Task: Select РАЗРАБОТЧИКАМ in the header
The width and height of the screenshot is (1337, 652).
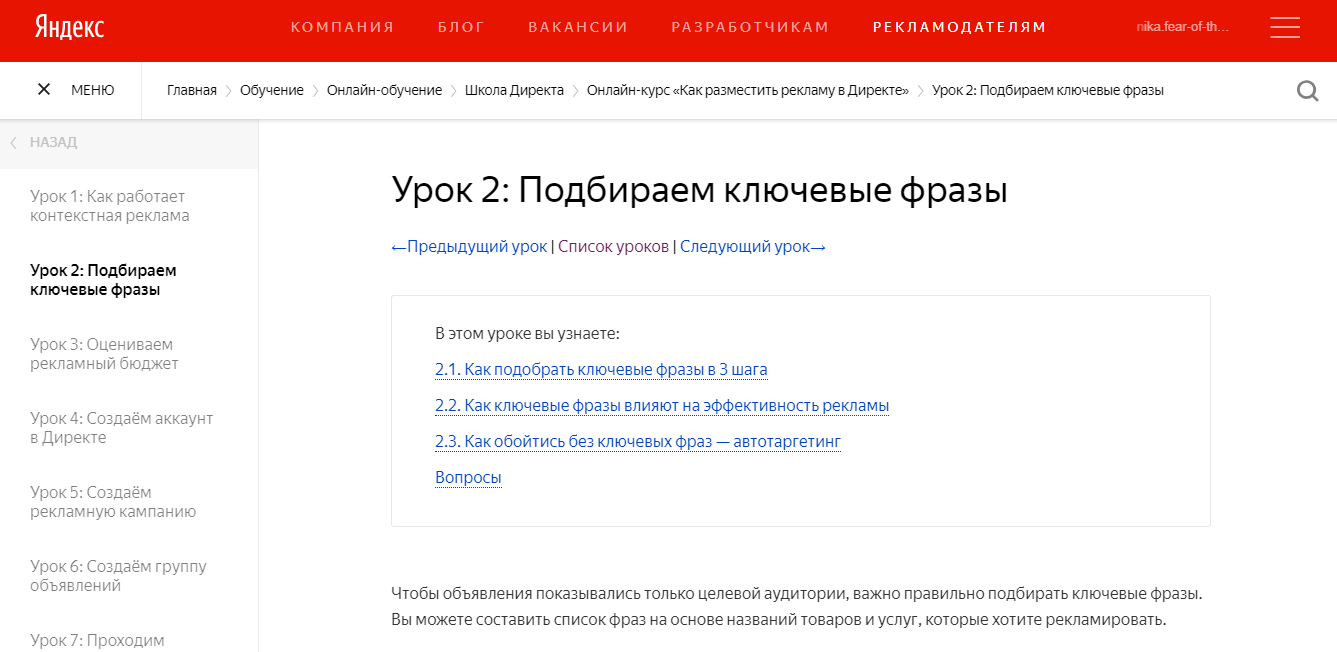Action: pos(749,27)
